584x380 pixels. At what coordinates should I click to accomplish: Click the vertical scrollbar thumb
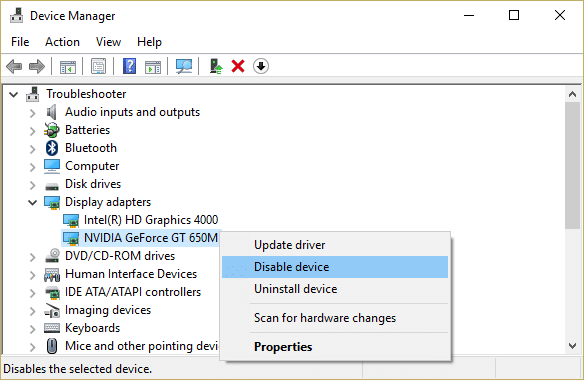click(572, 165)
